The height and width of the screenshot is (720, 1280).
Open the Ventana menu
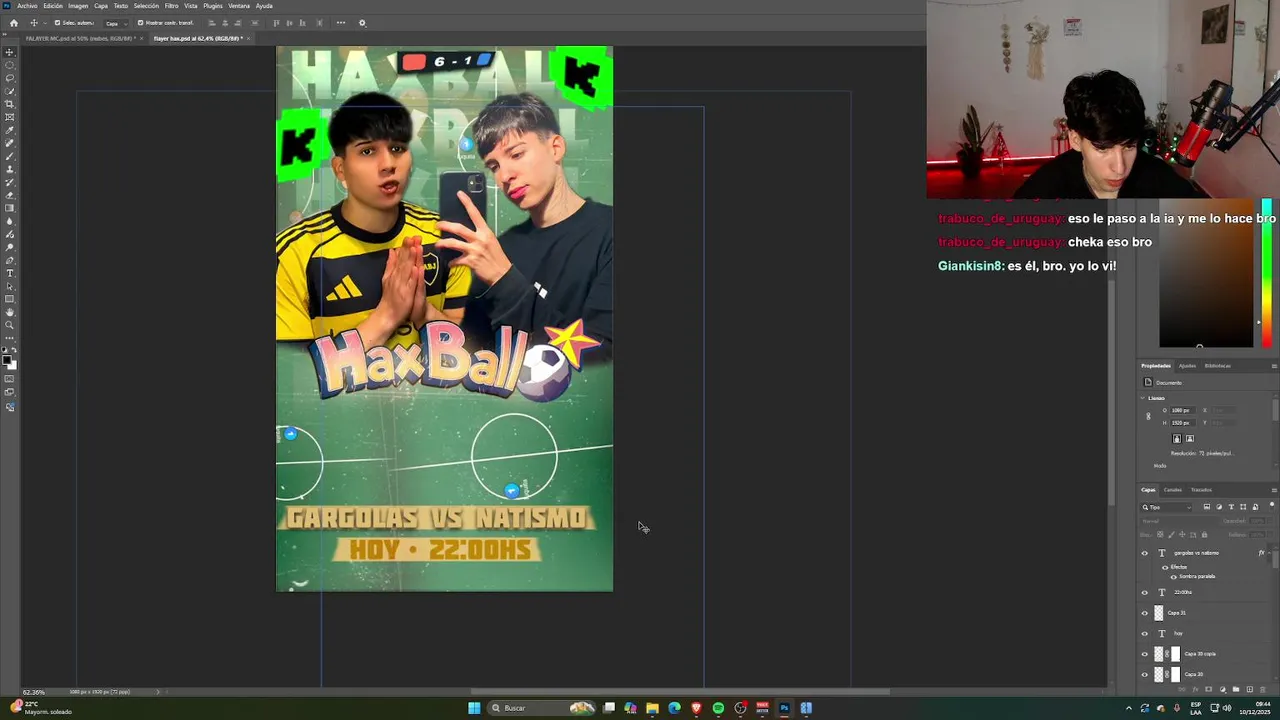click(x=239, y=5)
